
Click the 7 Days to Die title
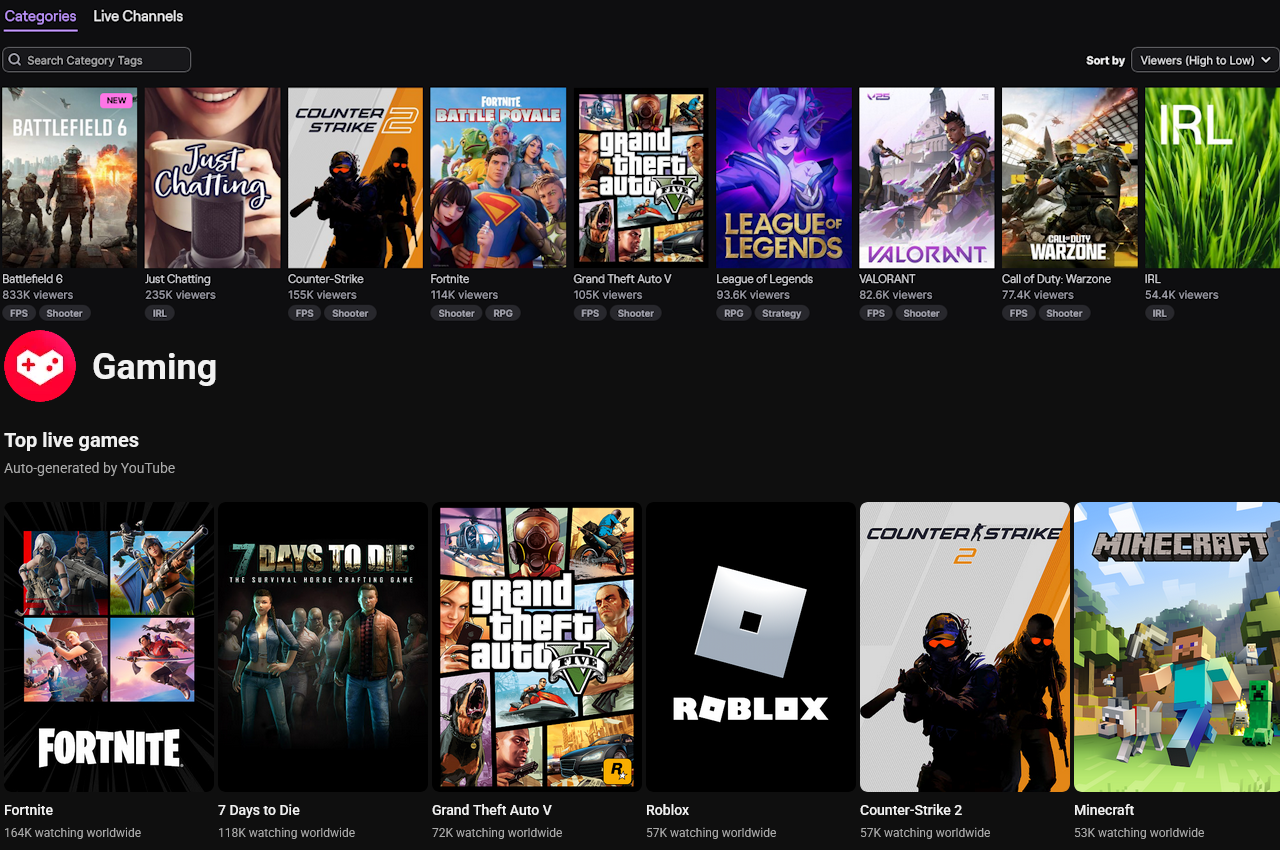tap(259, 810)
